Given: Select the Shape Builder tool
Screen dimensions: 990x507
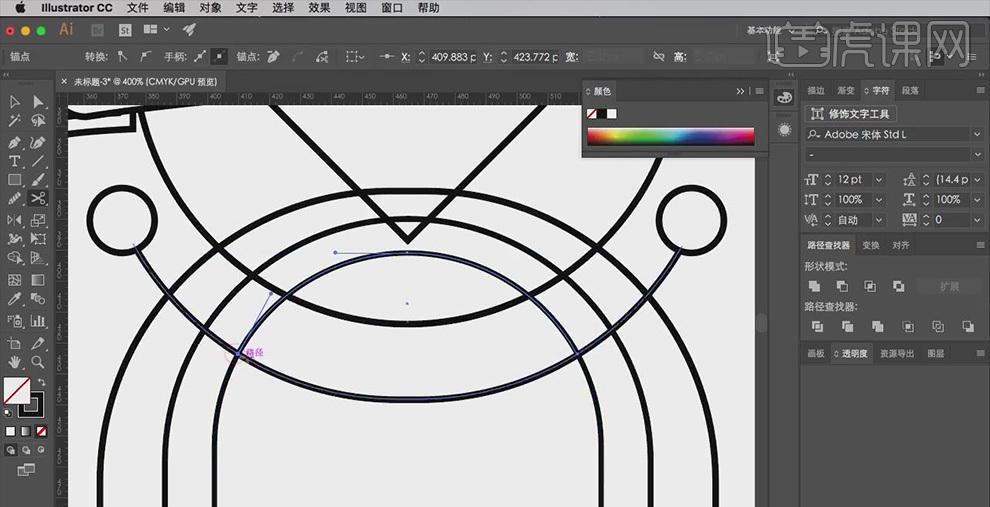Looking at the screenshot, I should (x=15, y=258).
